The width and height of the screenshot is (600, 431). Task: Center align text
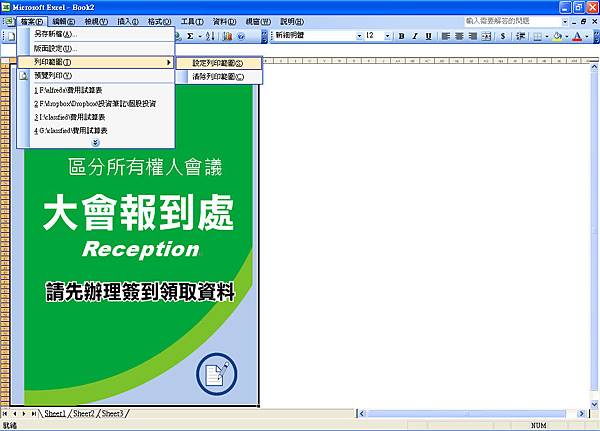tap(459, 36)
